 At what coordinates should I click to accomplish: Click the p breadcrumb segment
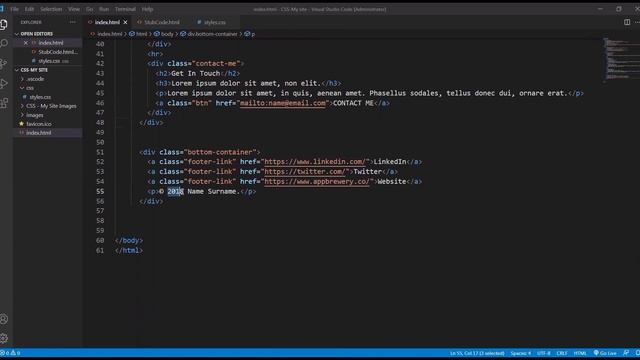point(253,34)
